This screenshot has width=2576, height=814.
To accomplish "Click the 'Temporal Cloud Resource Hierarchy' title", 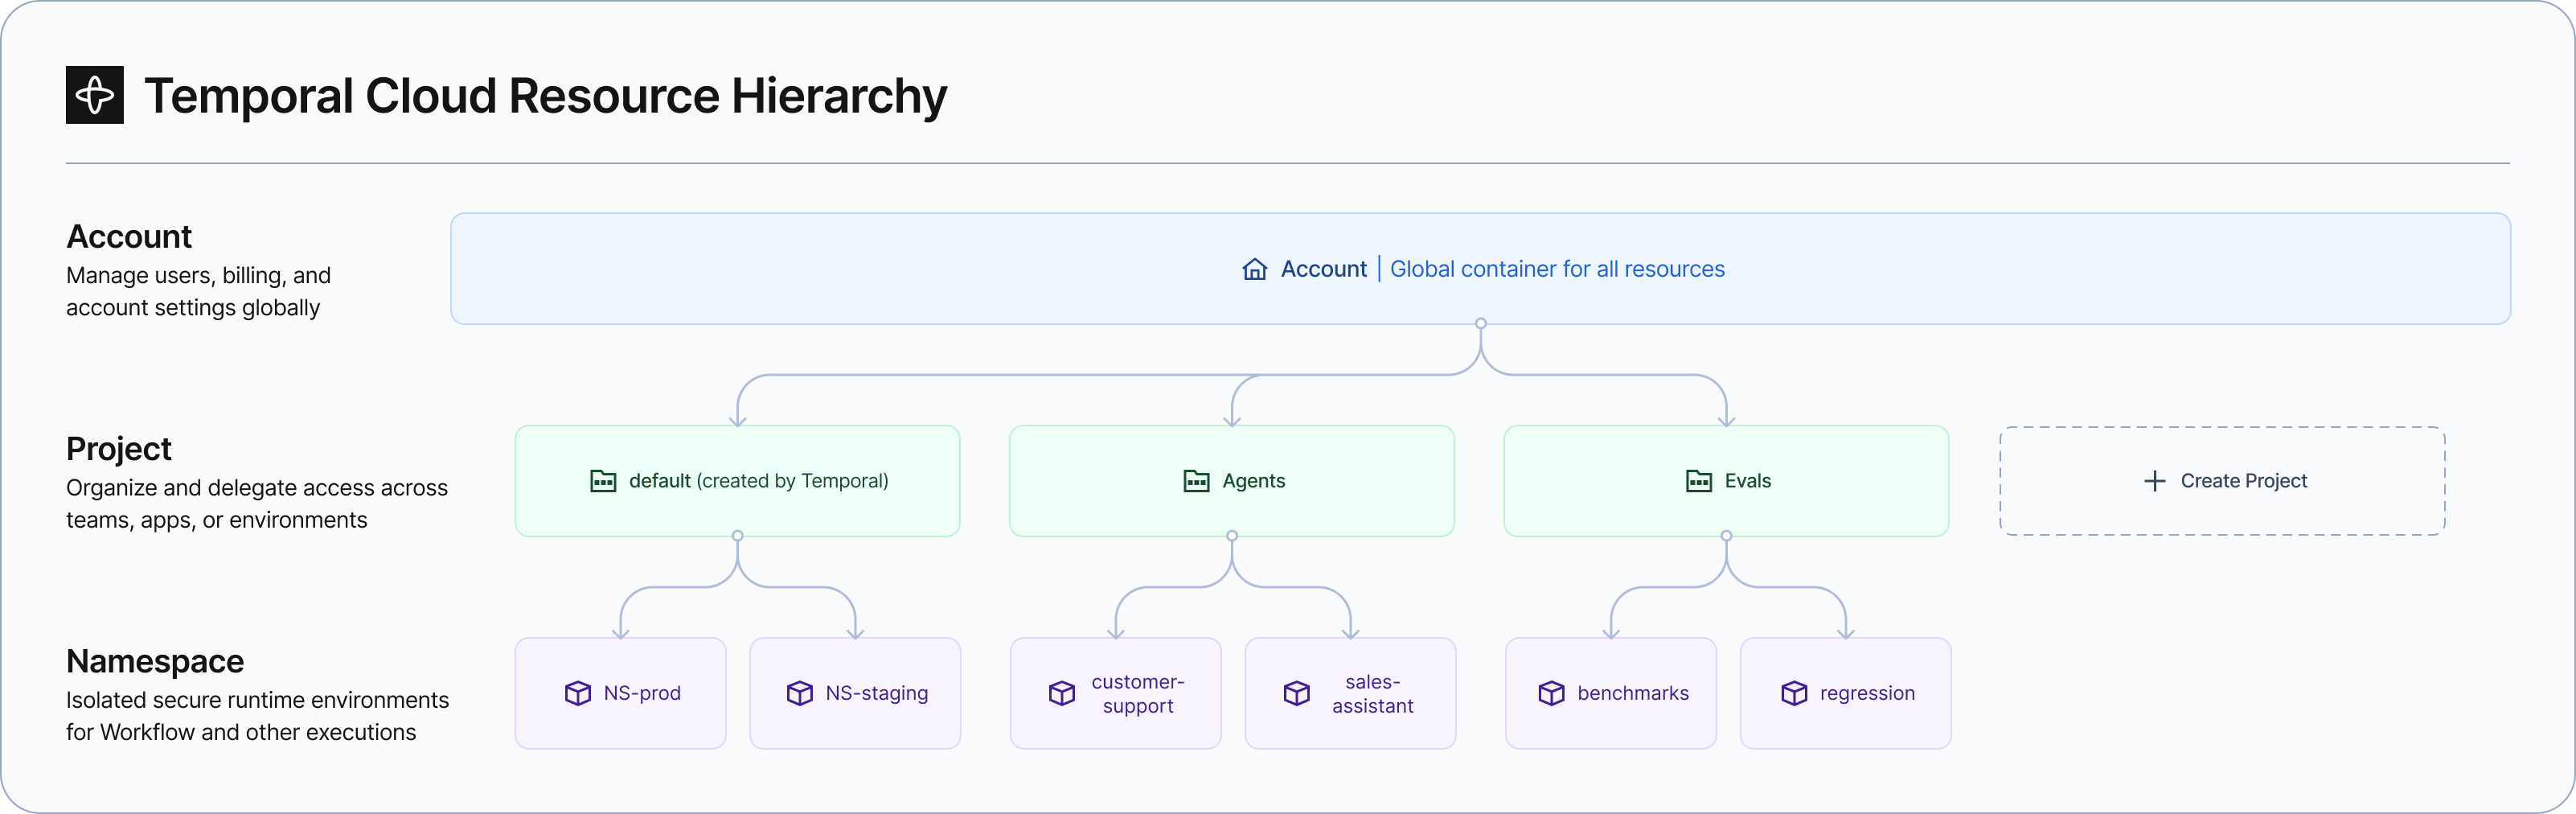I will [545, 96].
